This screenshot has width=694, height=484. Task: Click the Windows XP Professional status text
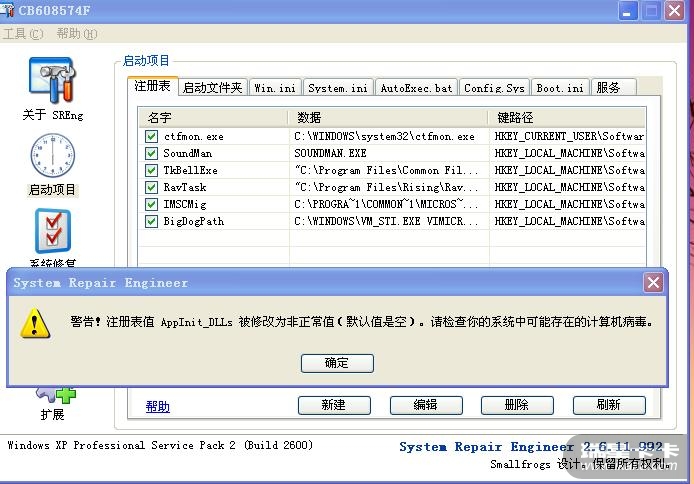pyautogui.click(x=160, y=445)
